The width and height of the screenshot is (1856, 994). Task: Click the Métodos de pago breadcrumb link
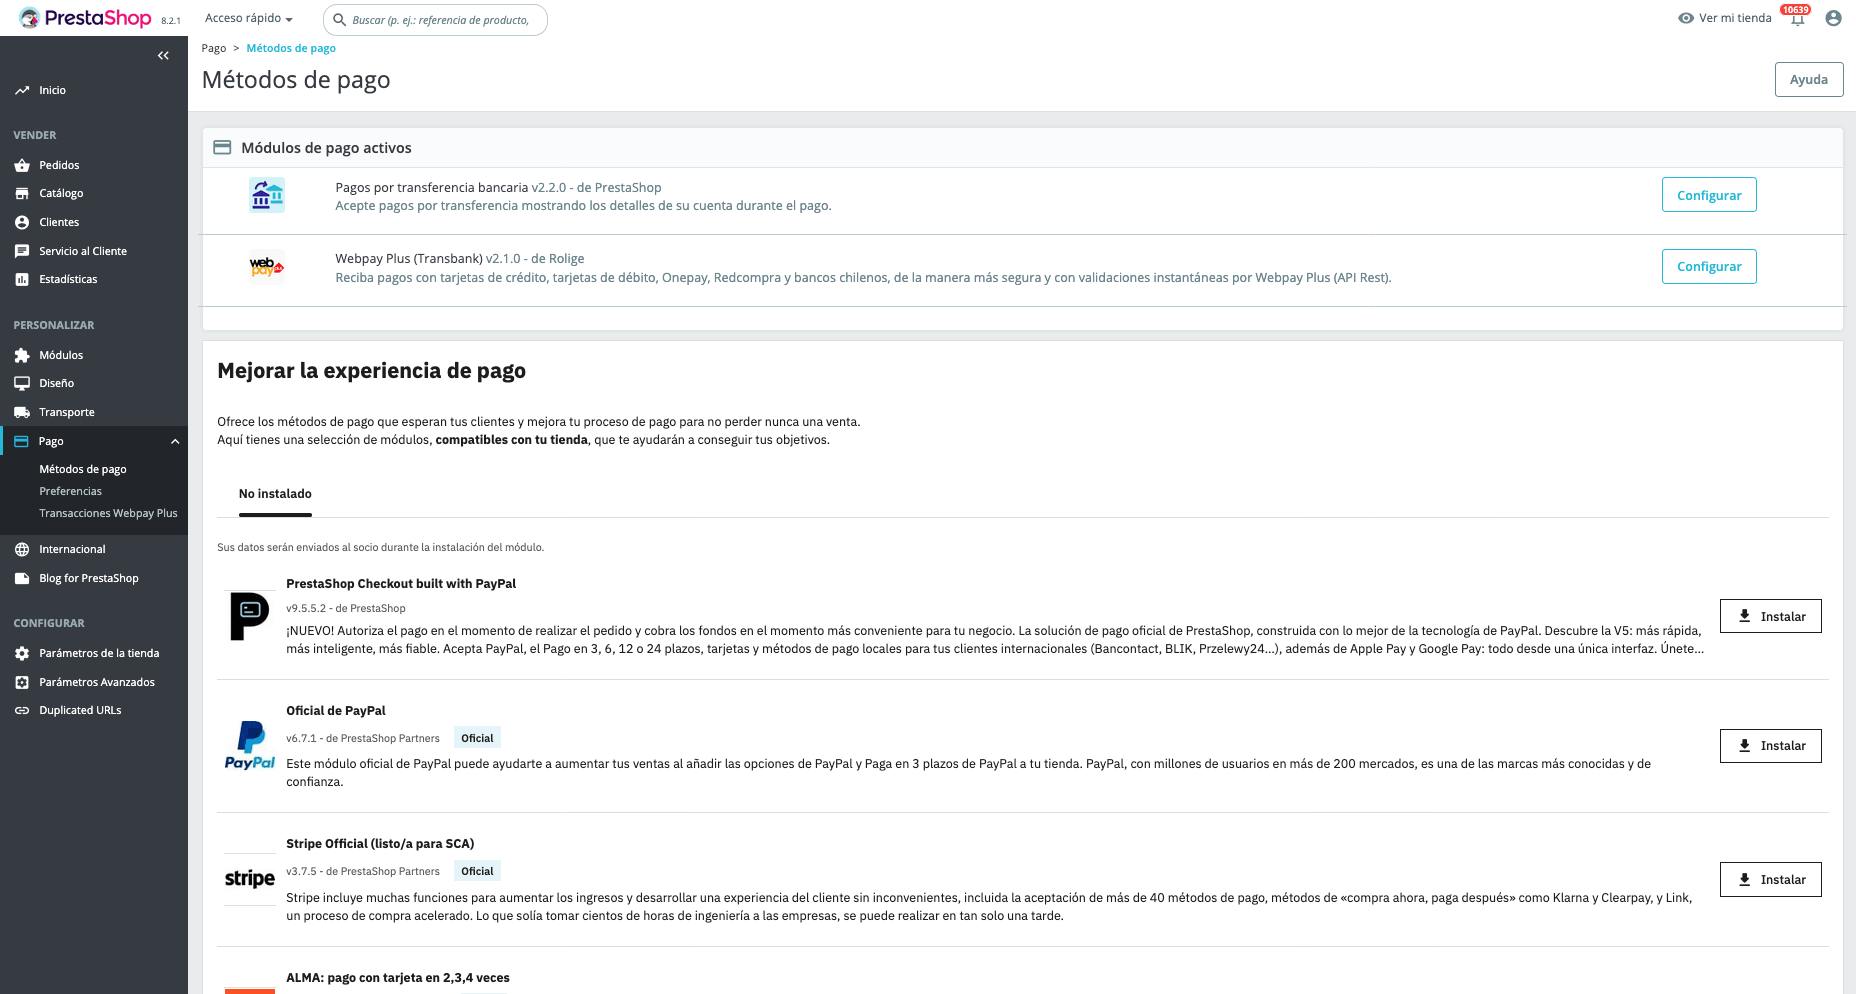point(291,48)
